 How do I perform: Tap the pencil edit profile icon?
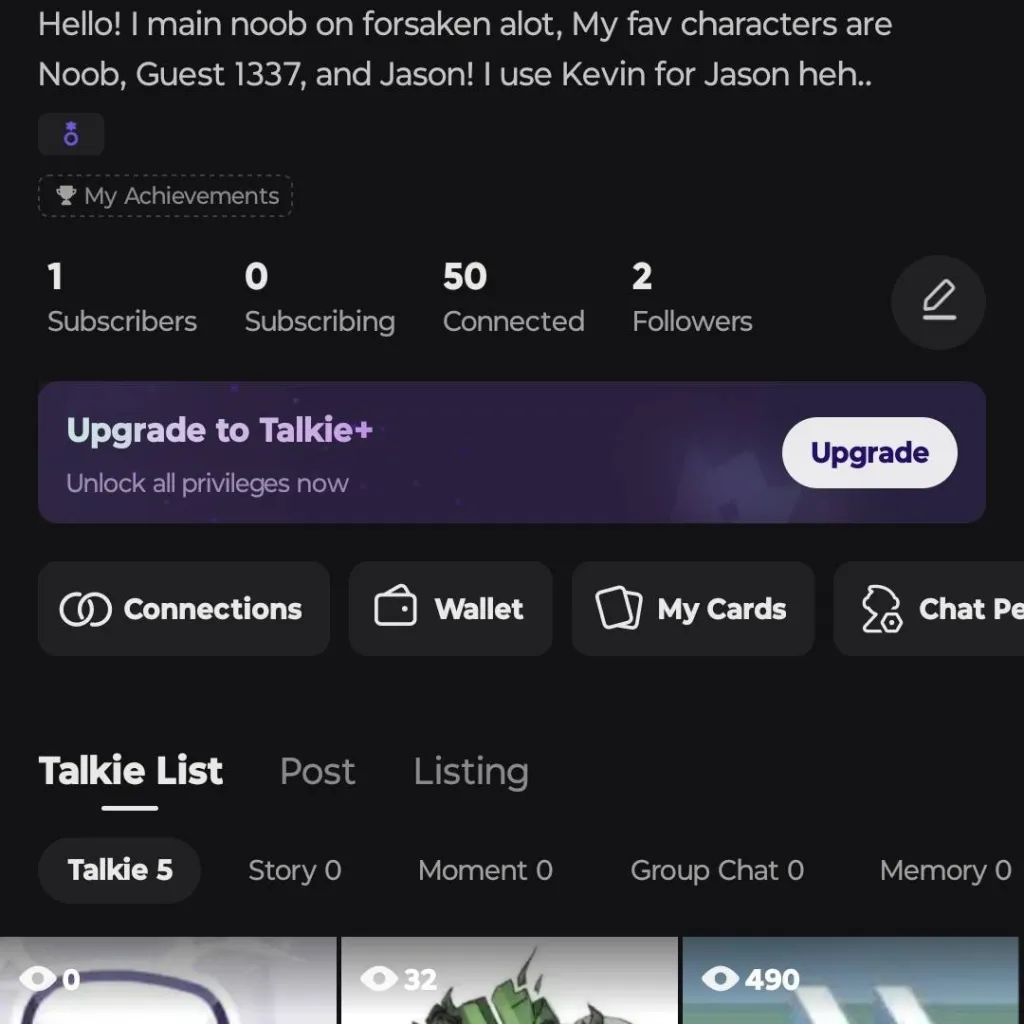point(938,301)
